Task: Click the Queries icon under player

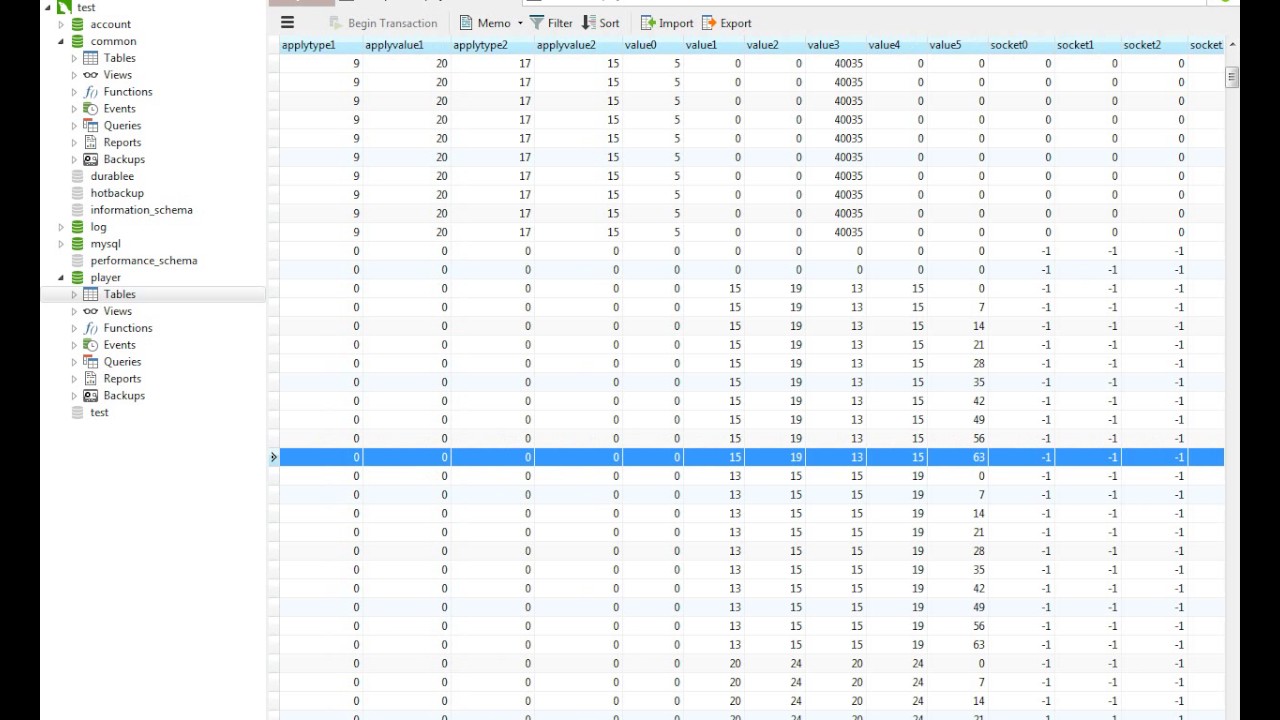Action: pyautogui.click(x=91, y=362)
